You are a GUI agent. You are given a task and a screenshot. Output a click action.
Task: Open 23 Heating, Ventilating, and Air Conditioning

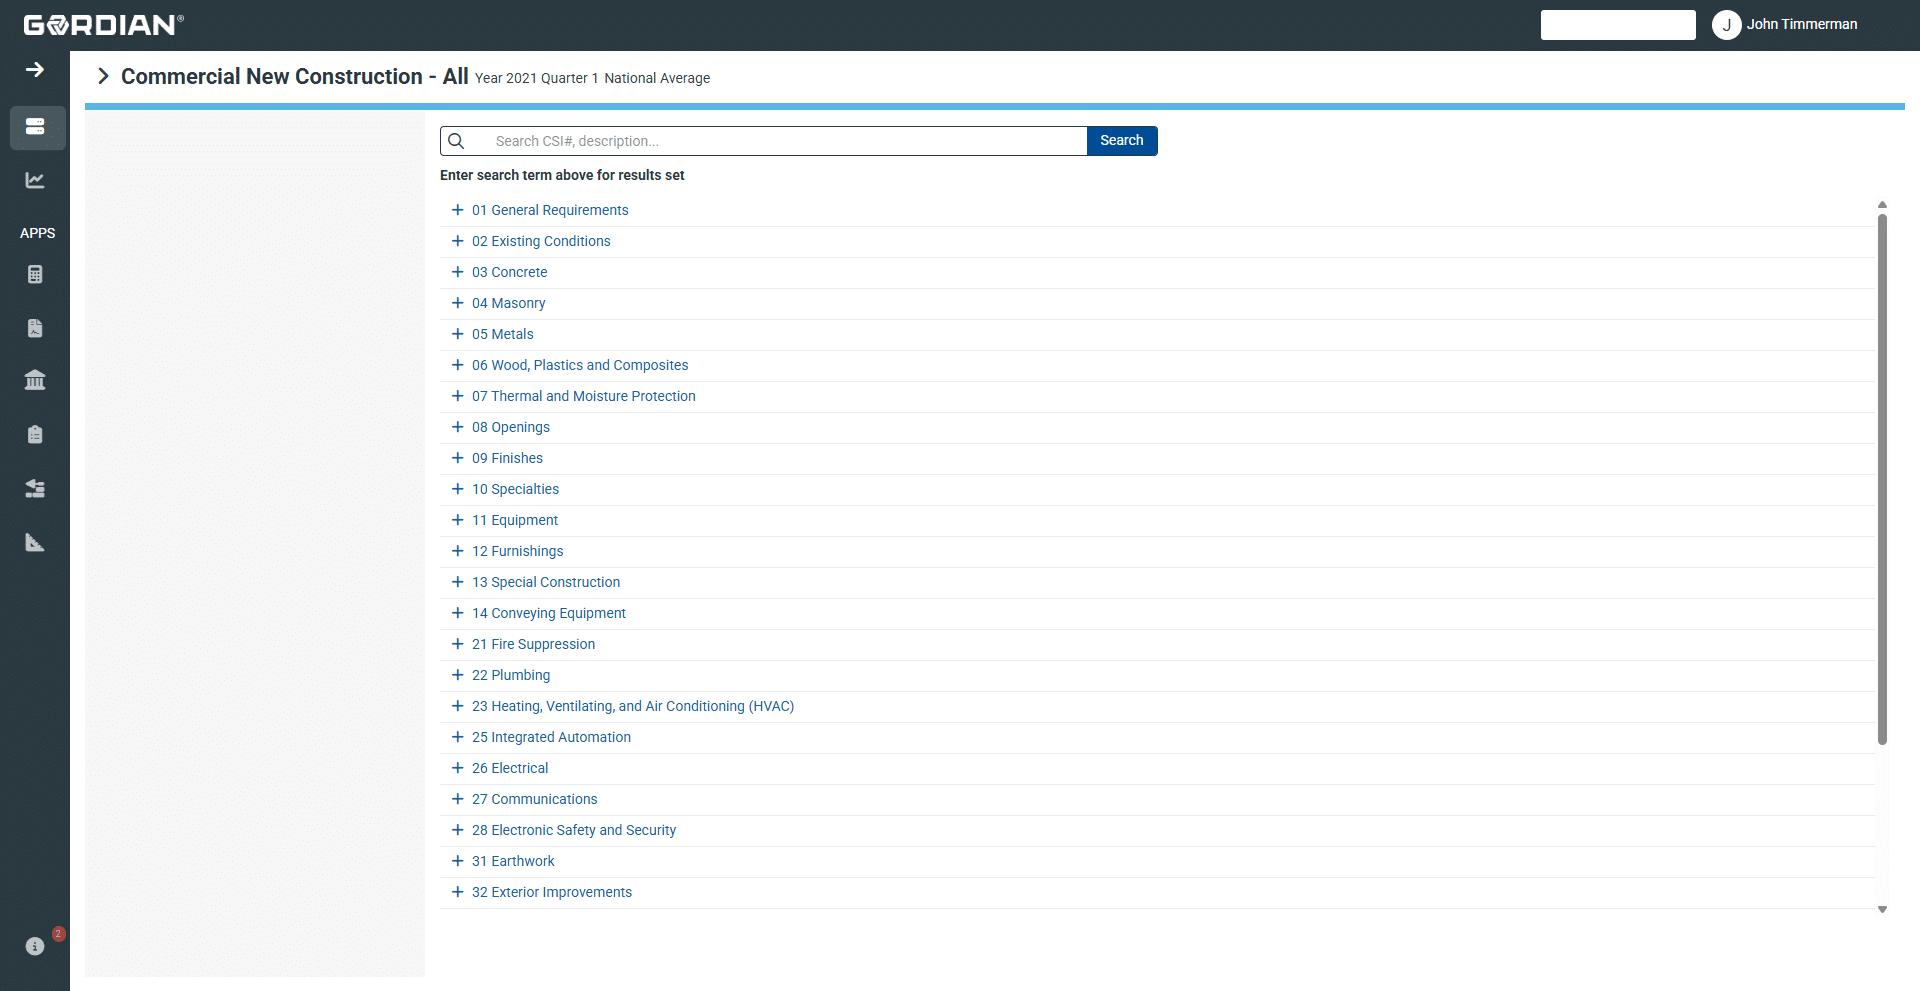[x=632, y=706]
